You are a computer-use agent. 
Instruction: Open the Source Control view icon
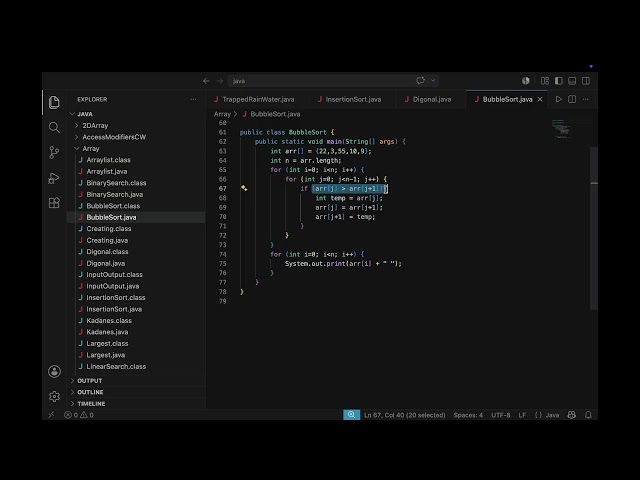54,153
